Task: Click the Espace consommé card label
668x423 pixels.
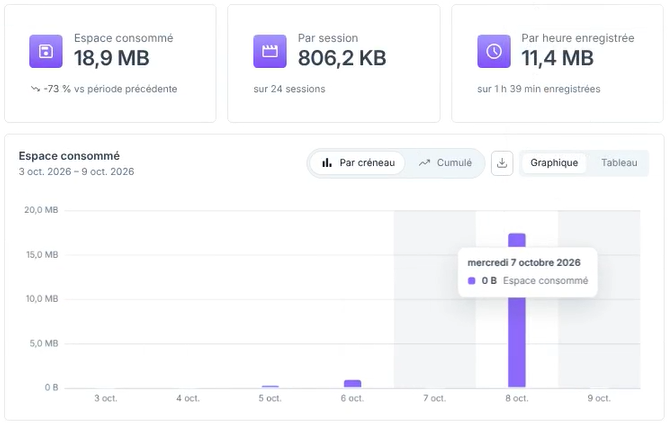Action: [124, 38]
